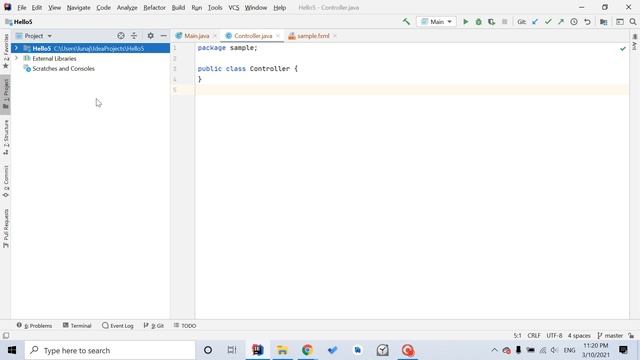Open the Structure side tab
Image resolution: width=640 pixels, height=360 pixels.
click(6, 137)
